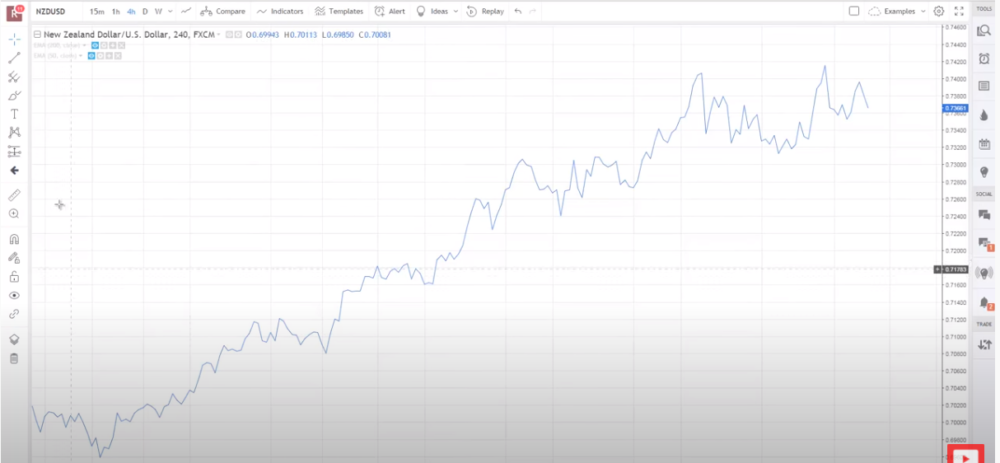This screenshot has height=463, width=1000.
Task: Click the red YouTube play button
Action: pyautogui.click(x=965, y=456)
